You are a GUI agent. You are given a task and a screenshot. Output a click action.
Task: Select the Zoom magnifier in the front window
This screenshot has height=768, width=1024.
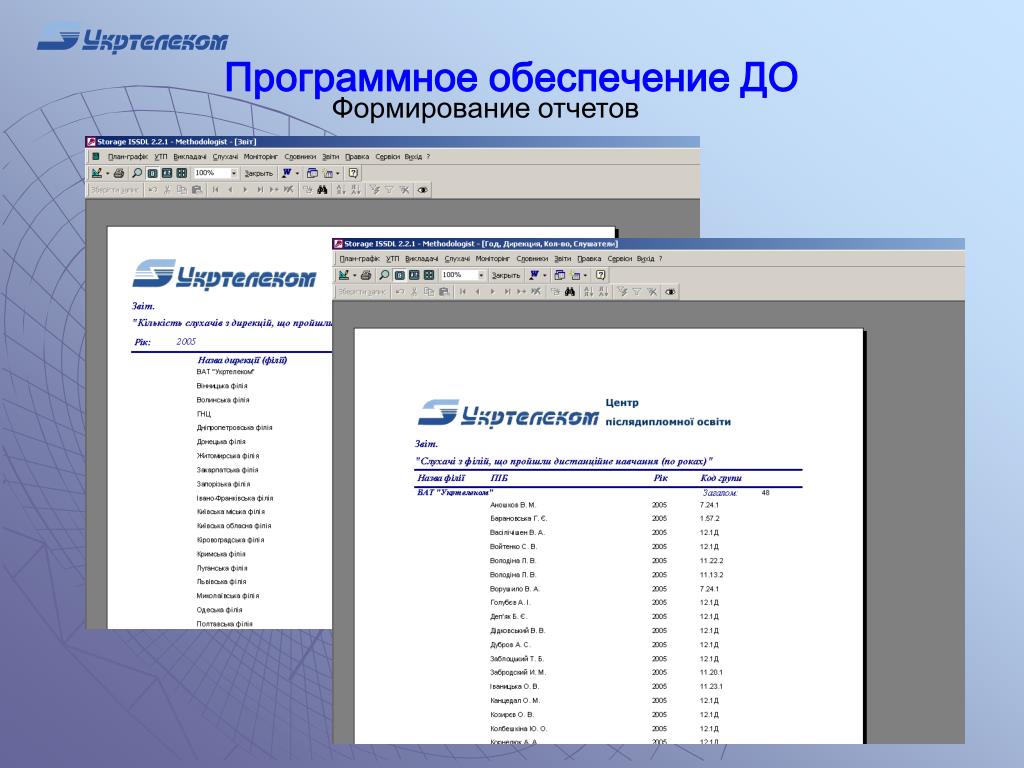384,275
